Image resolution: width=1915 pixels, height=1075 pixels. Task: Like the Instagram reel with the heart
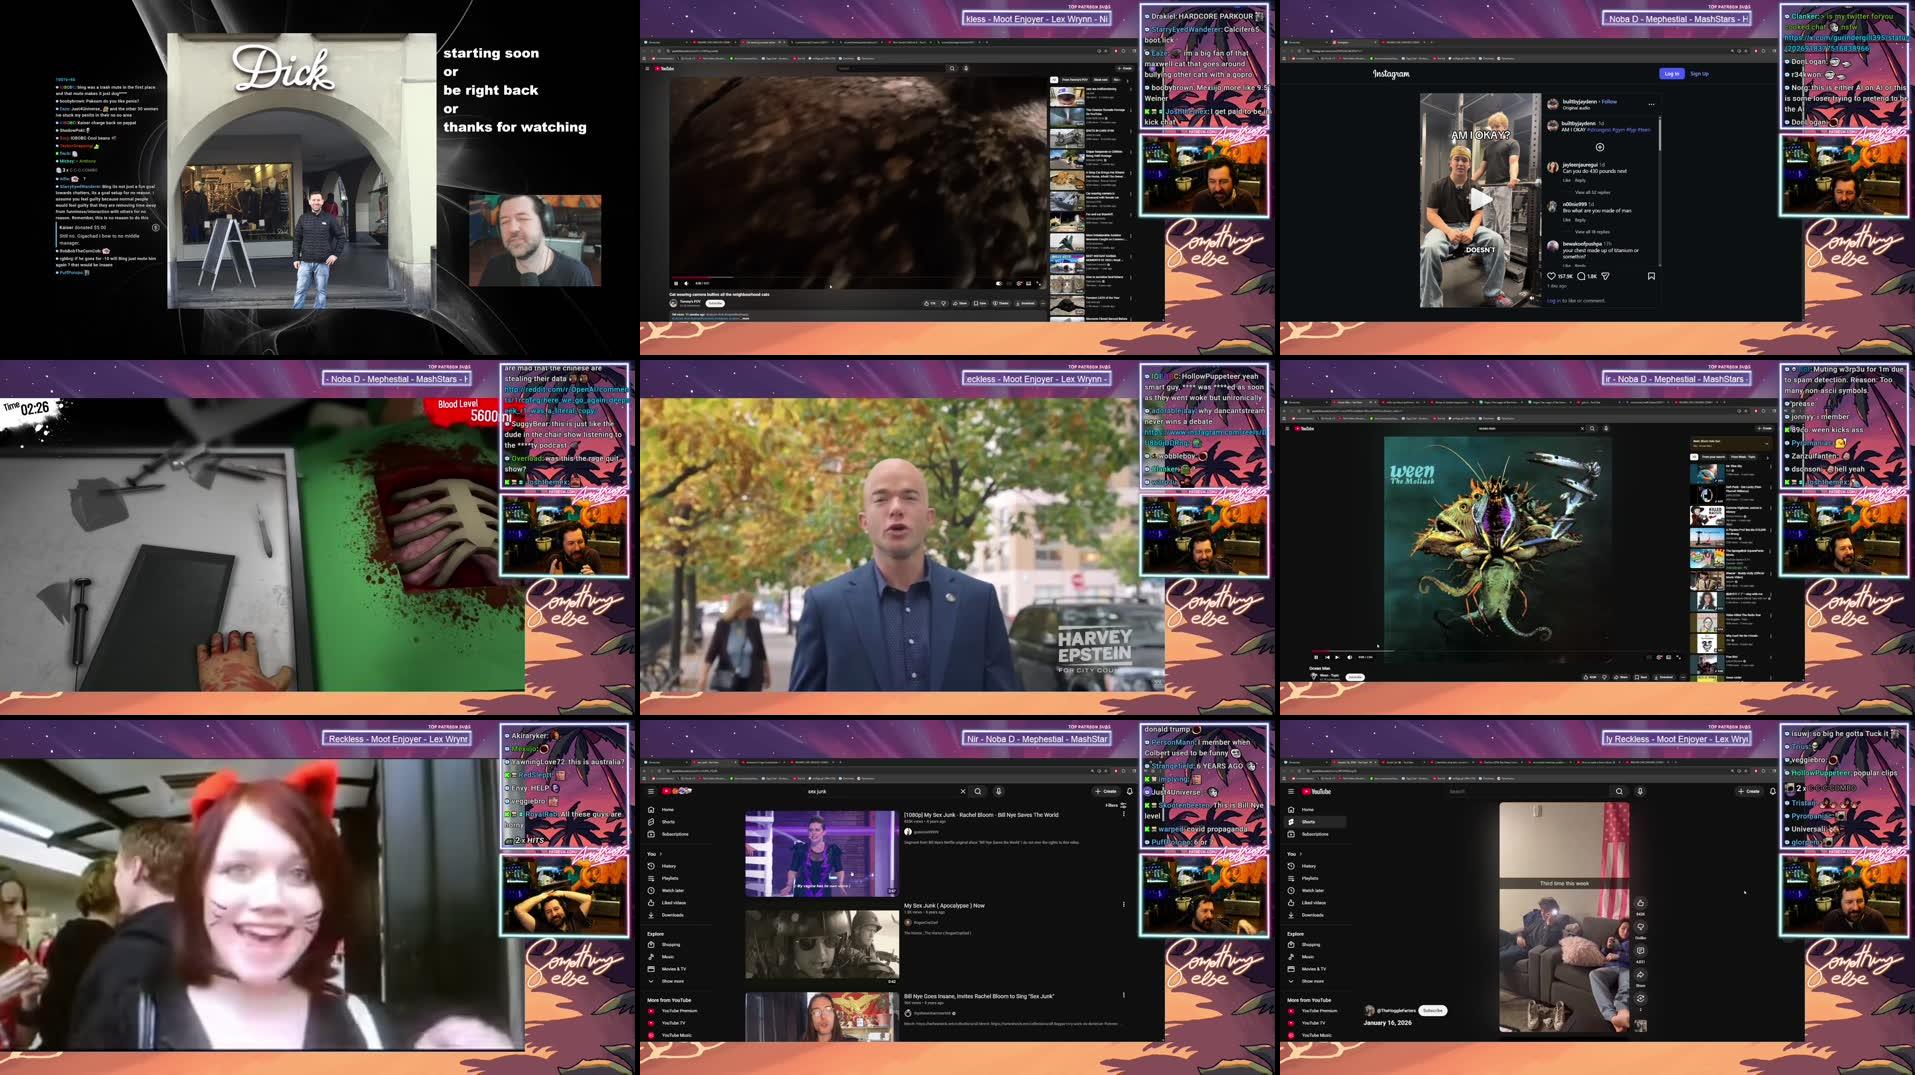tap(1552, 276)
